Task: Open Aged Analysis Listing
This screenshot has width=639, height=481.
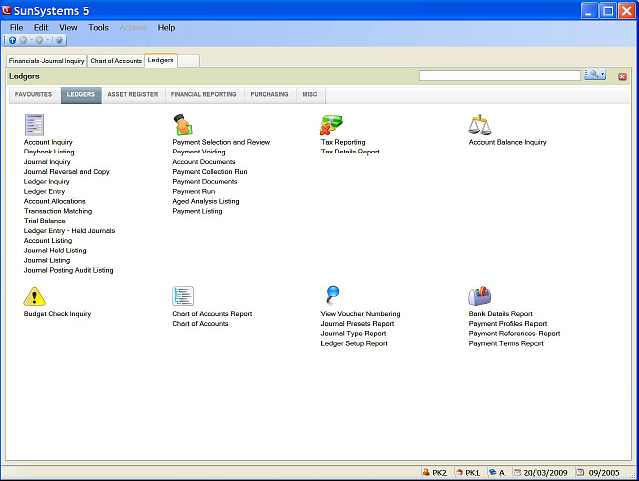Action: (206, 201)
